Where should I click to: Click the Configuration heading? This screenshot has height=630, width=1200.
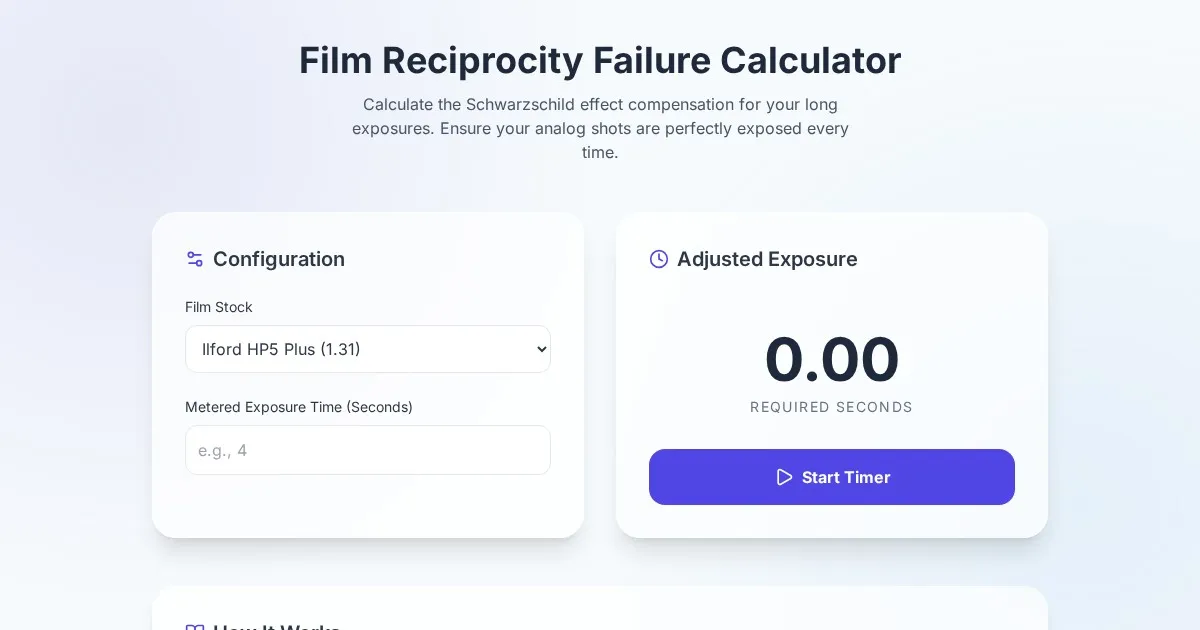[279, 259]
